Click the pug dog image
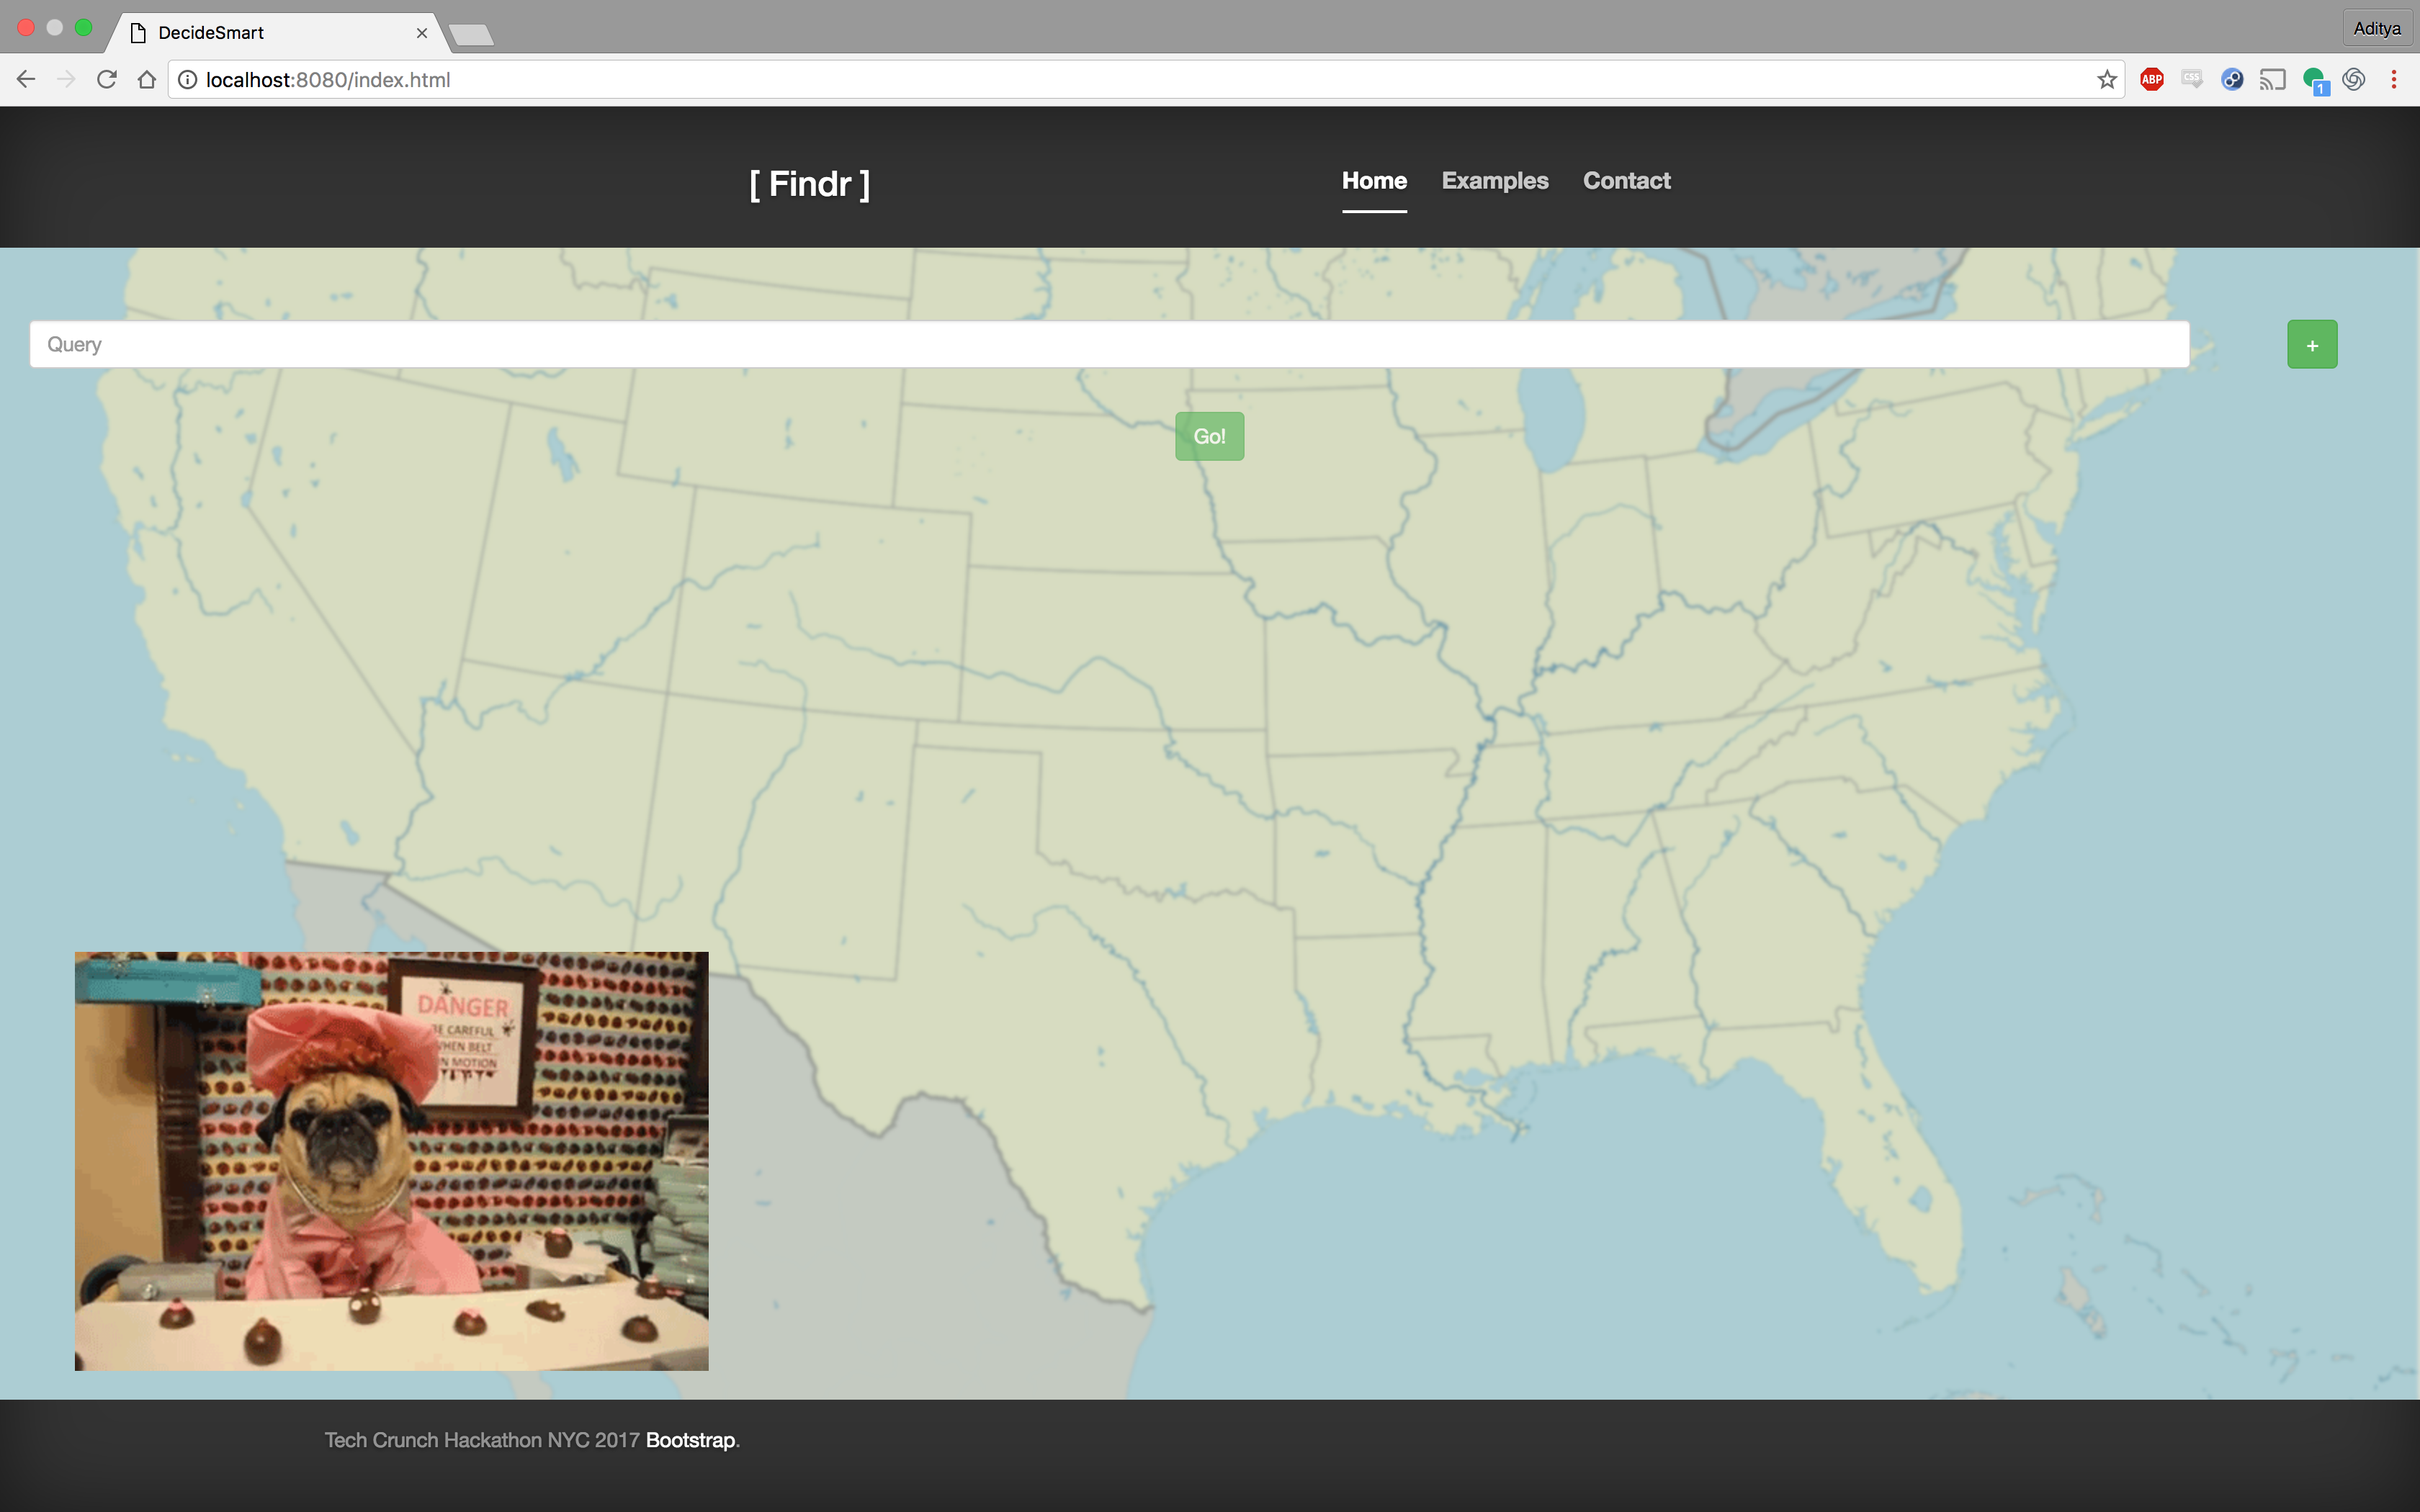 [x=391, y=1160]
